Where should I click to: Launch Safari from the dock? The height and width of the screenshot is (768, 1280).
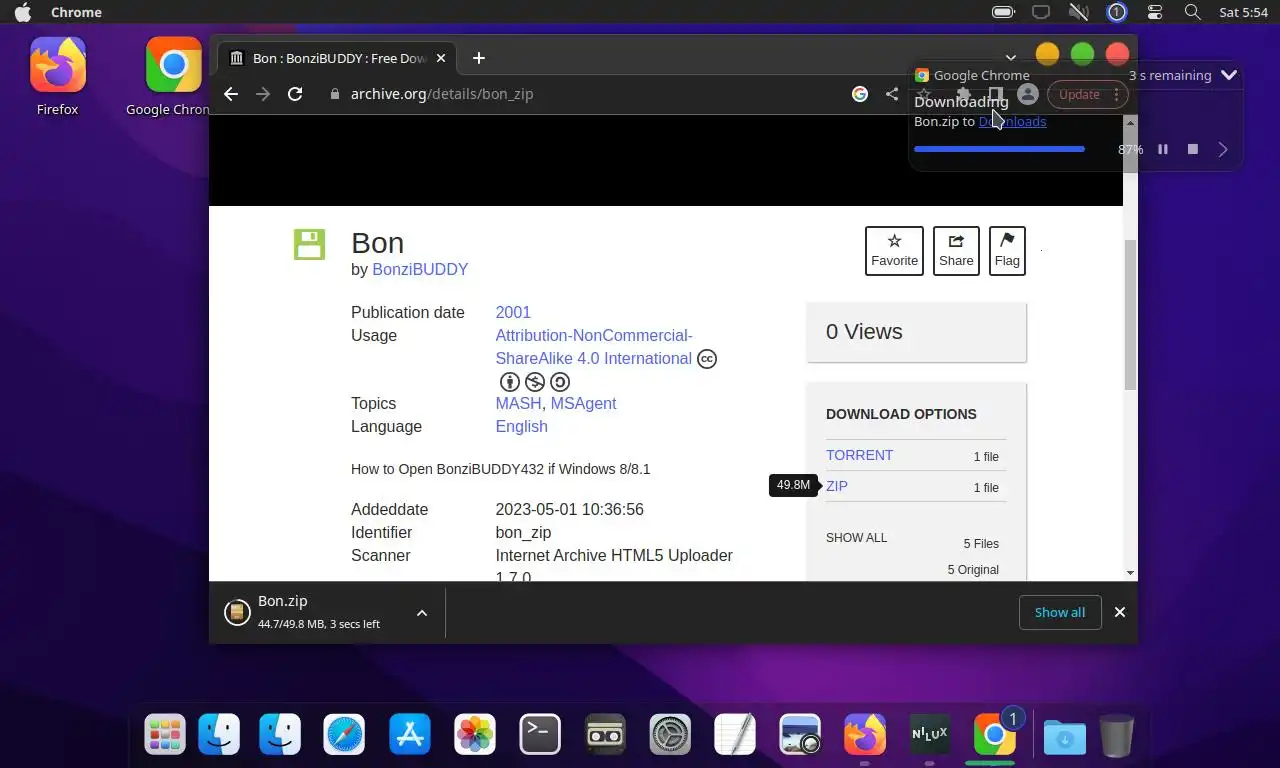tap(344, 736)
